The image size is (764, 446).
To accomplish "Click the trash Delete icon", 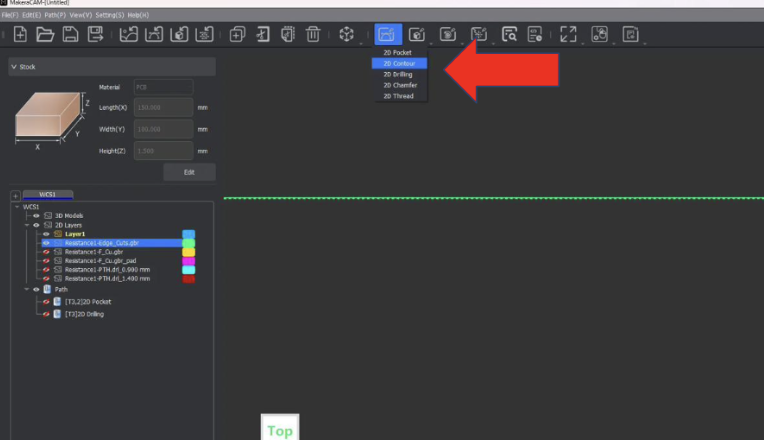I will [313, 34].
